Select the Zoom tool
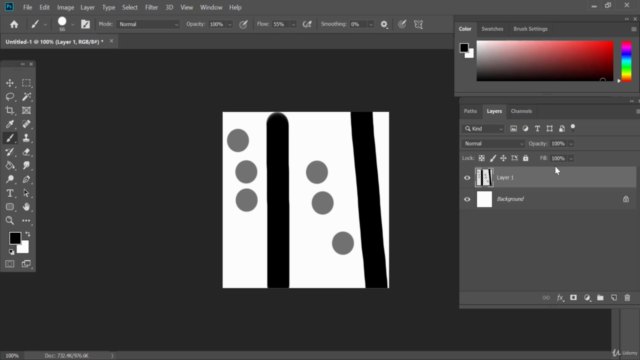This screenshot has height=360, width=640. click(10, 220)
